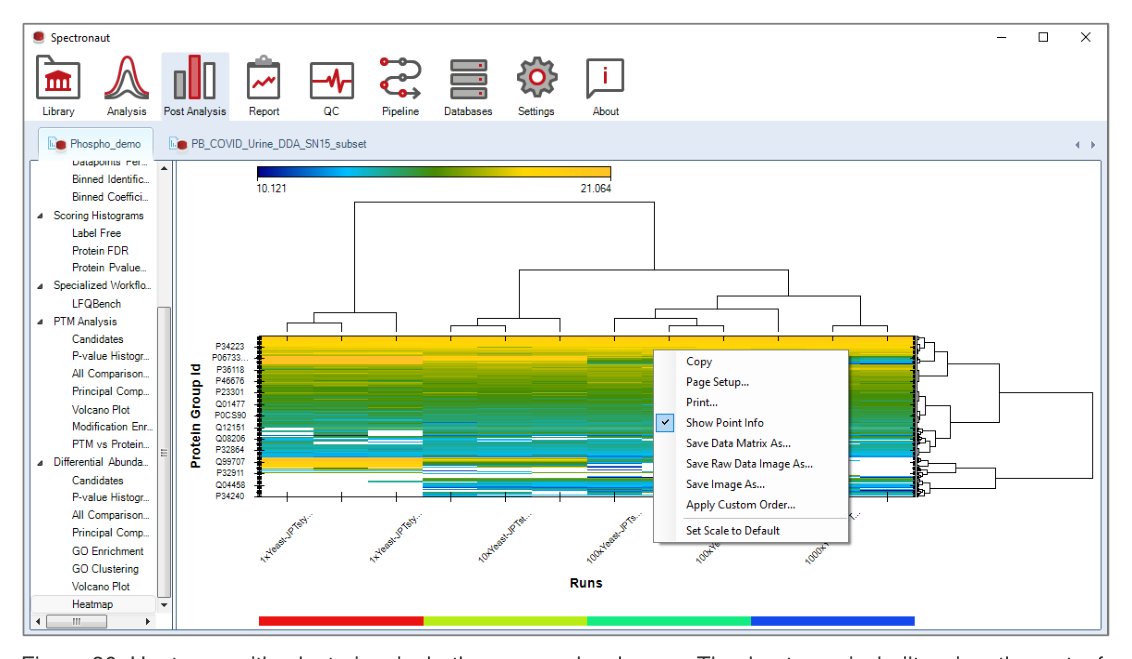Click the Spectronaut title bar logo

(39, 37)
